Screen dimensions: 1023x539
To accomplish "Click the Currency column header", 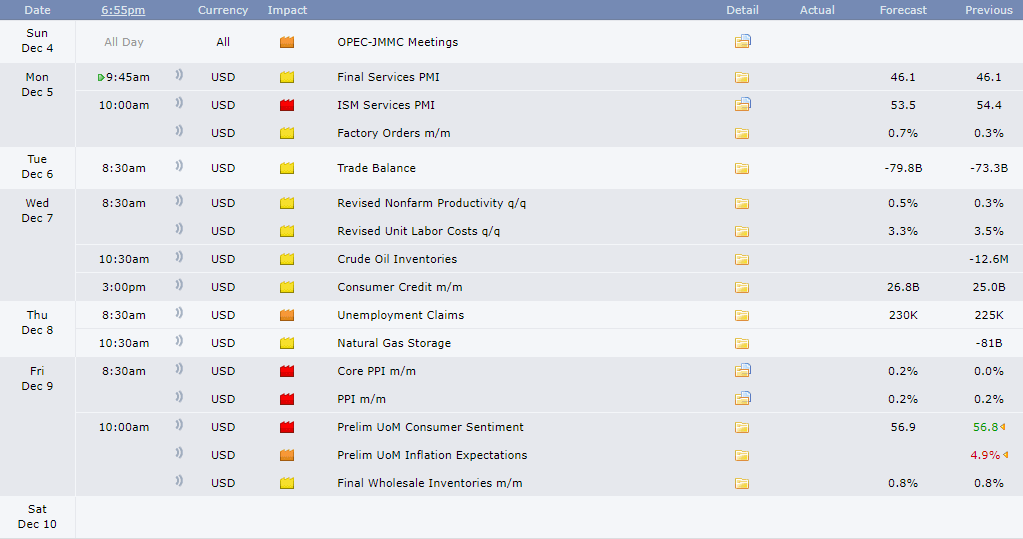I will pos(223,10).
